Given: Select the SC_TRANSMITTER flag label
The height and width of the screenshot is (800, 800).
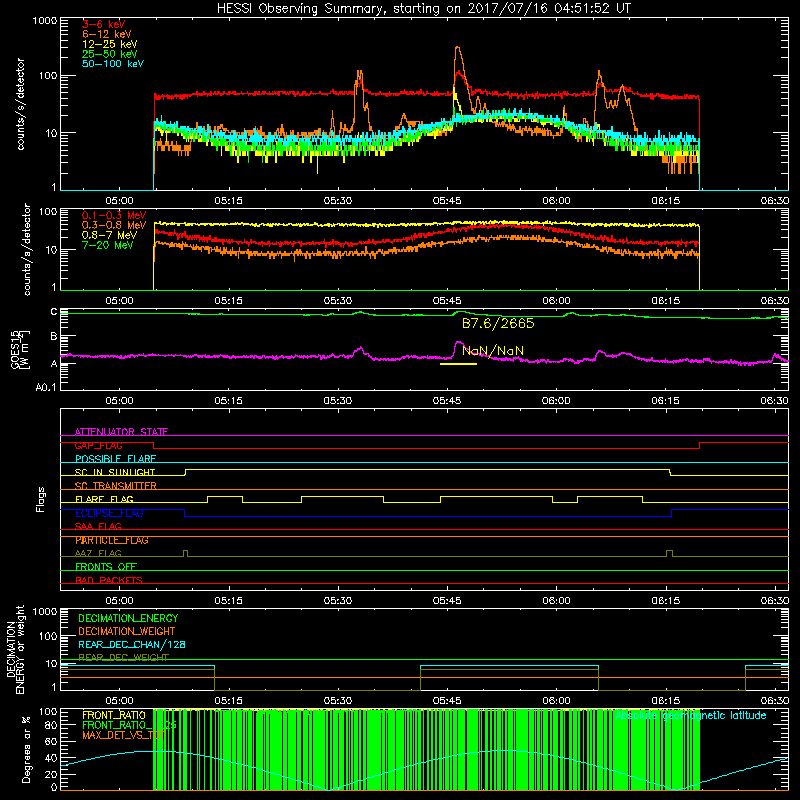Looking at the screenshot, I should (x=116, y=486).
